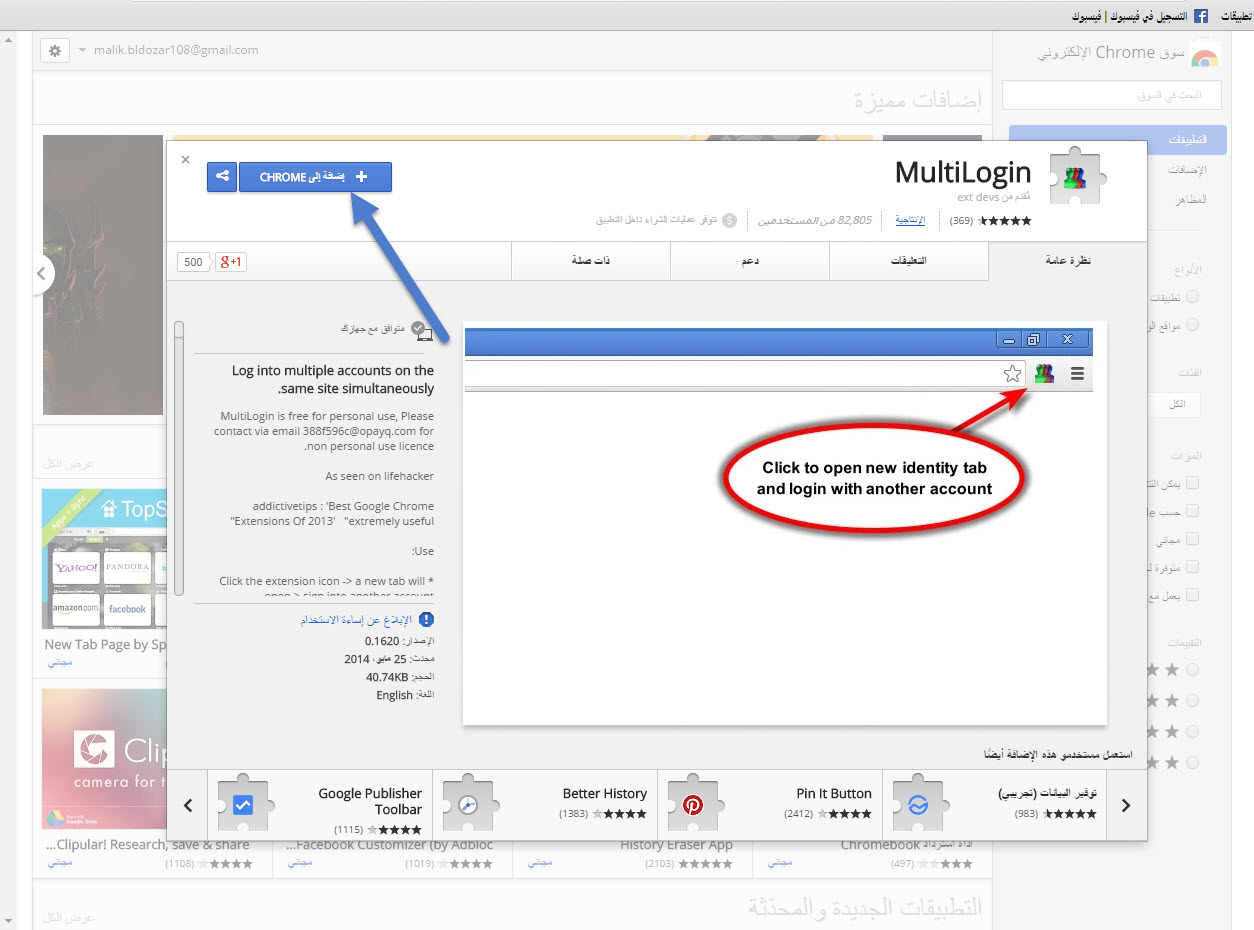1254x930 pixels.
Task: Click the Report abuse link
Action: (x=357, y=620)
